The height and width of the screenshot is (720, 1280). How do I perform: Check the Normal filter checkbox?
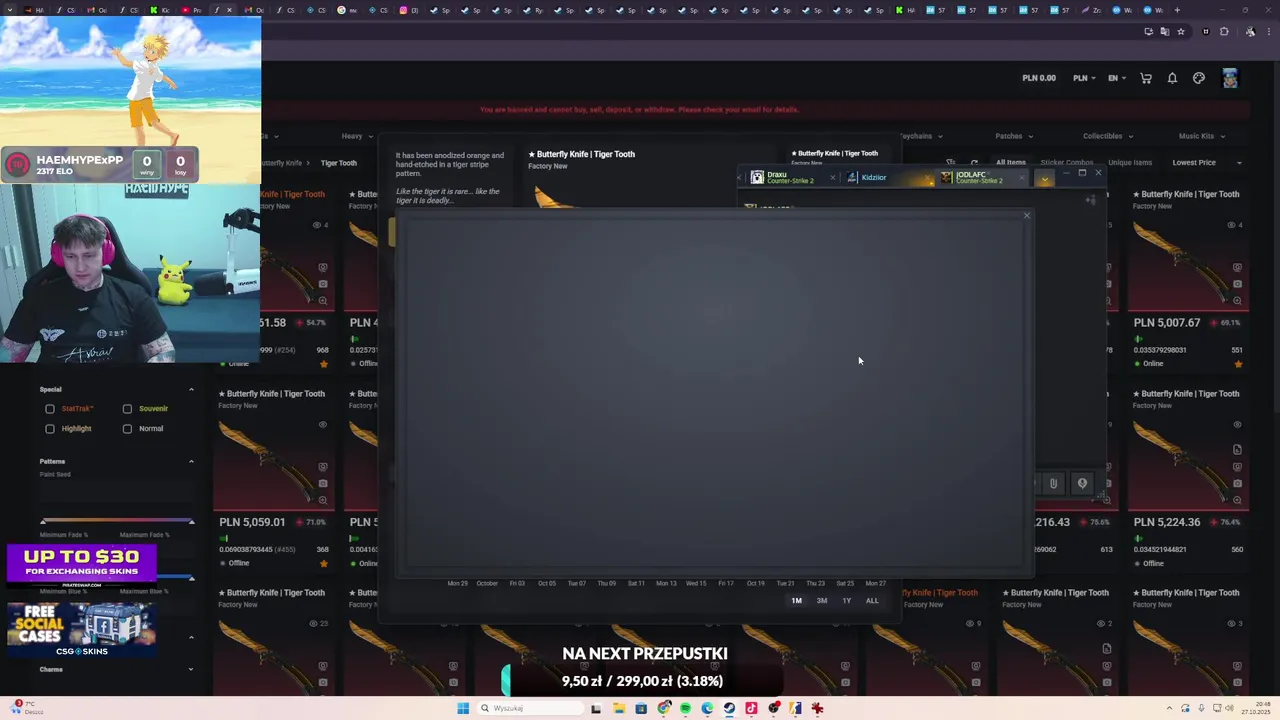(127, 429)
